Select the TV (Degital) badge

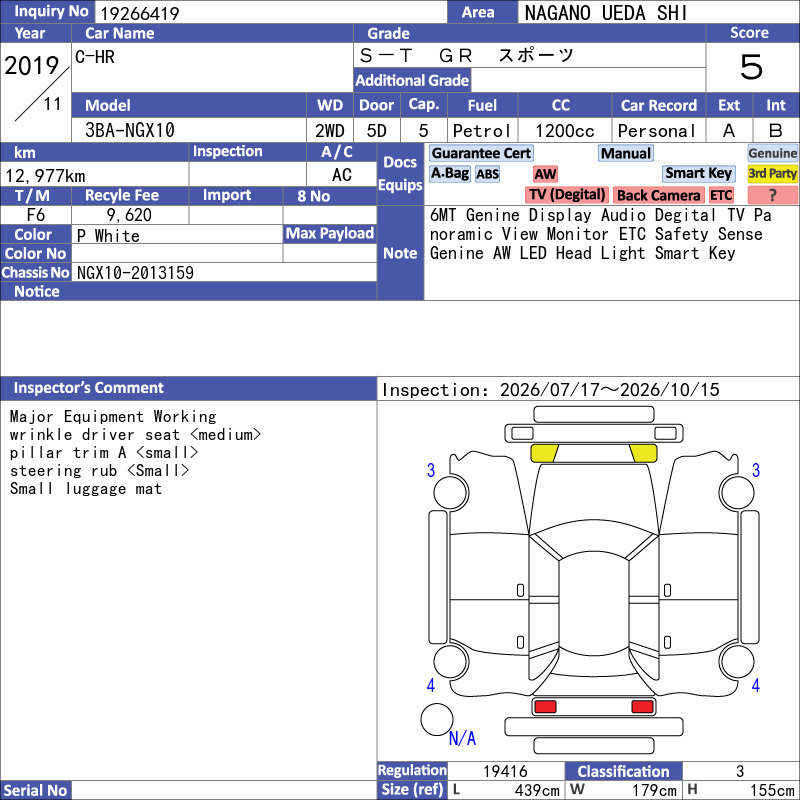pos(566,195)
